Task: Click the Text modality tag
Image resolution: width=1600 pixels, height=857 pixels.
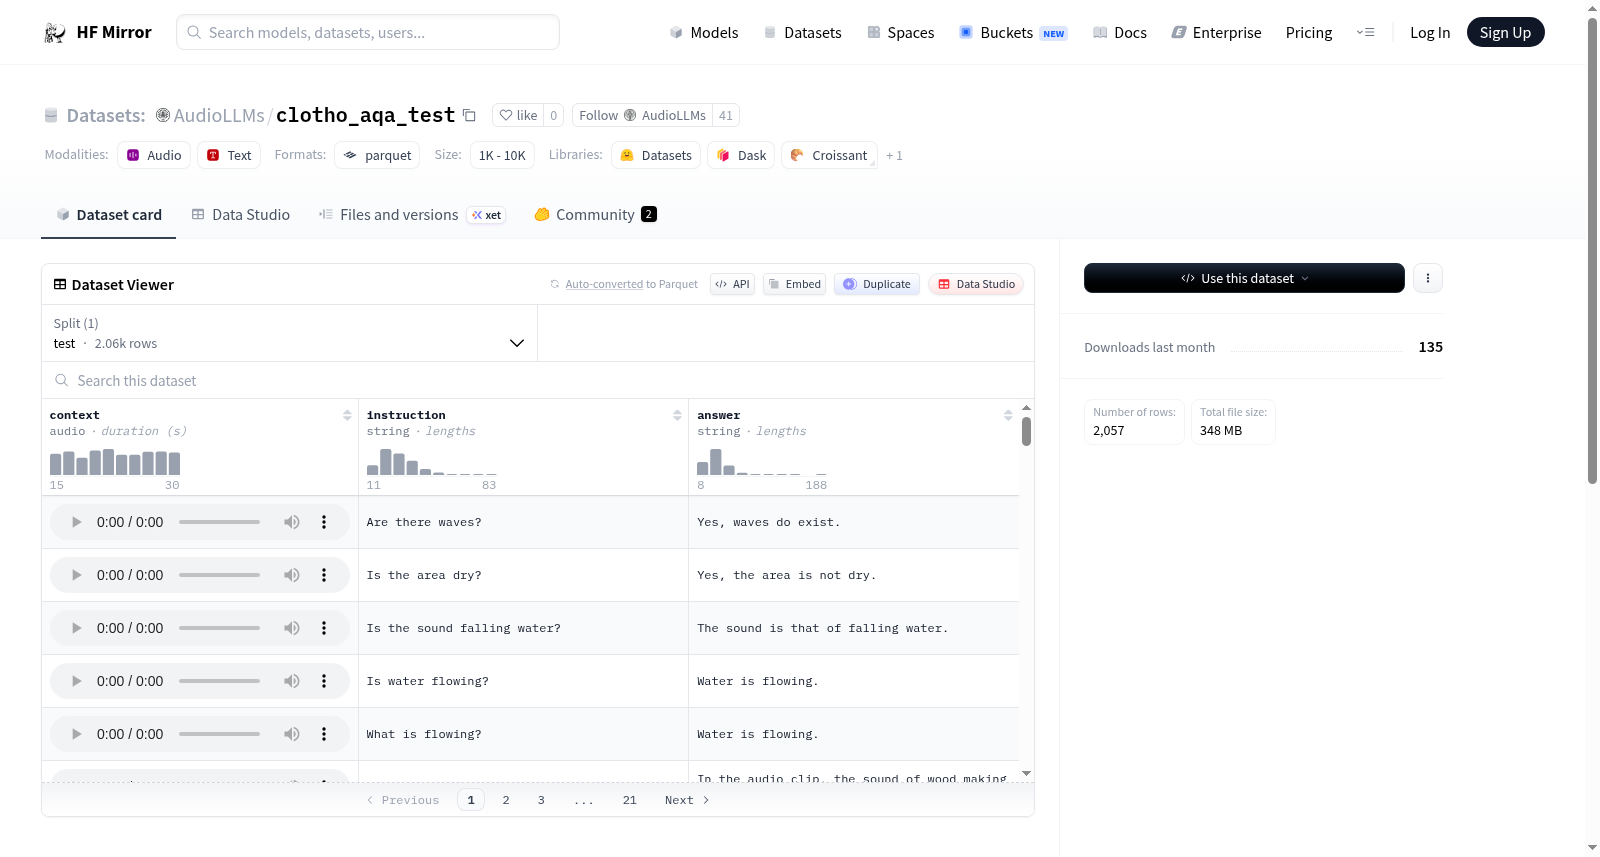Action: [x=229, y=155]
